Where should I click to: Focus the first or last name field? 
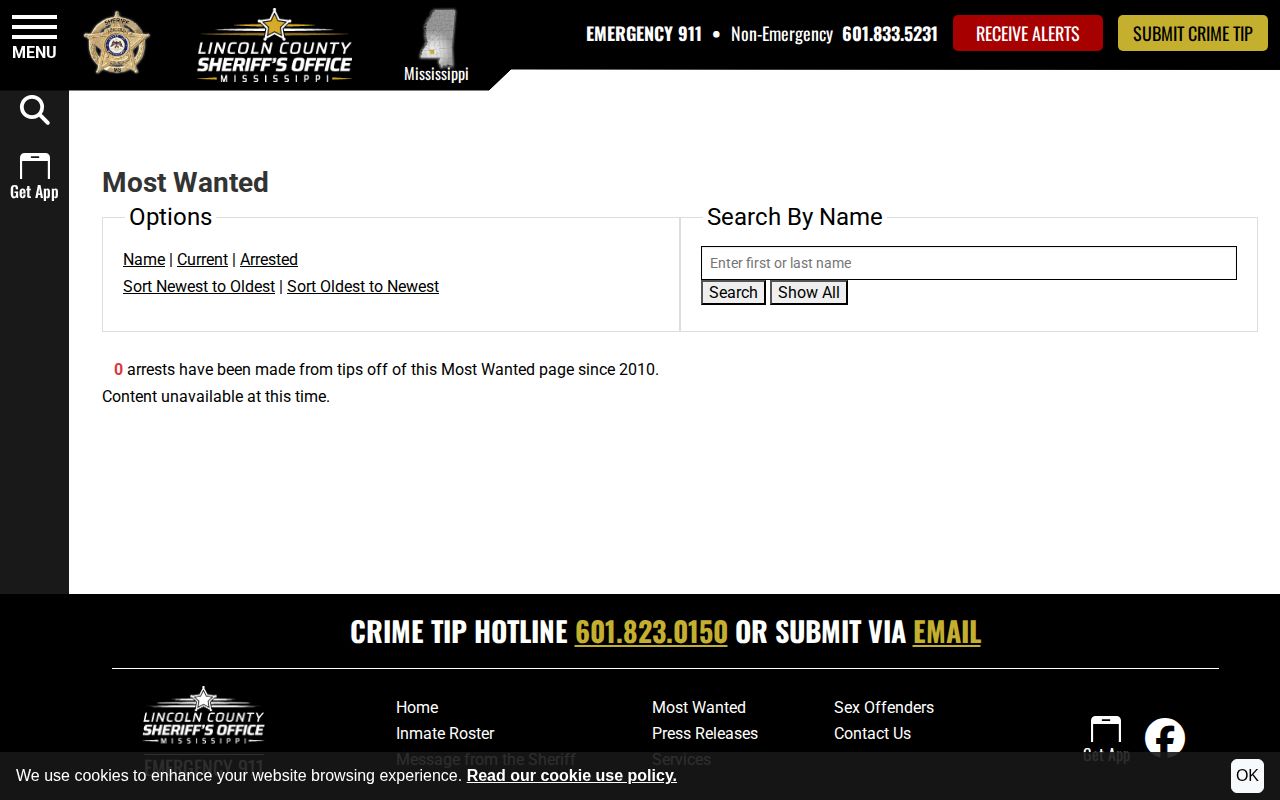969,263
